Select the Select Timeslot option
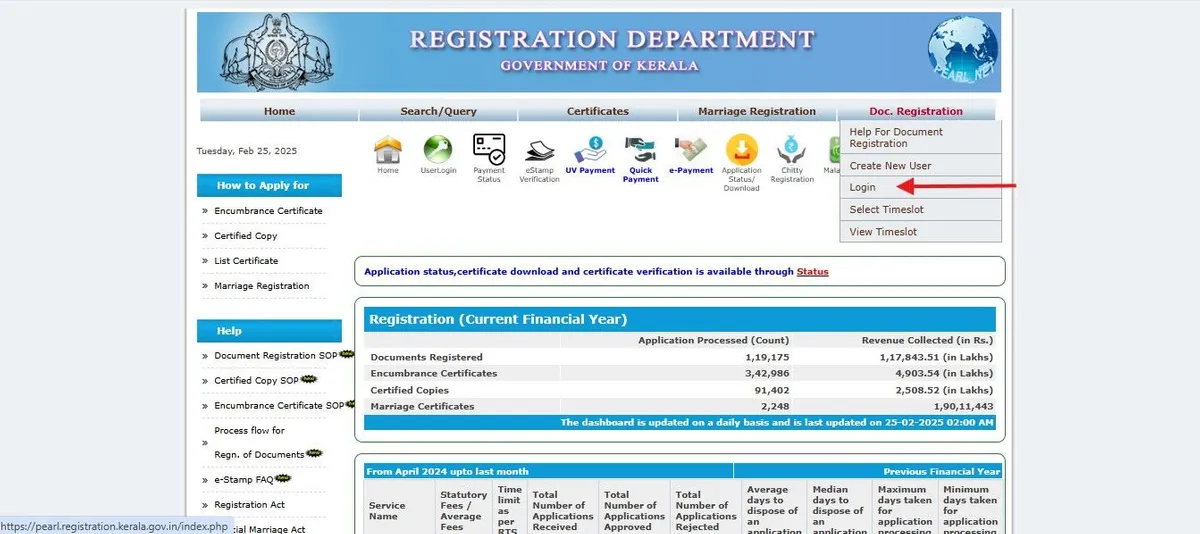The height and width of the screenshot is (534, 1200). point(886,210)
